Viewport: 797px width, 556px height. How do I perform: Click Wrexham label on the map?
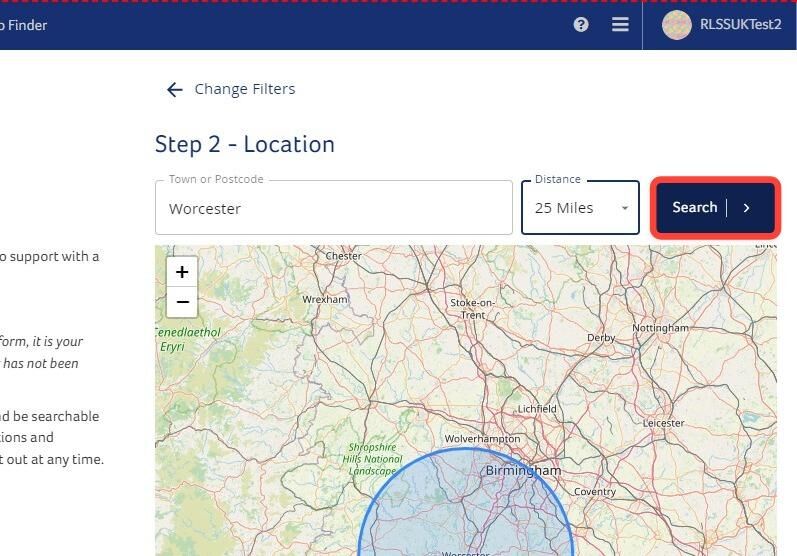pyautogui.click(x=325, y=299)
